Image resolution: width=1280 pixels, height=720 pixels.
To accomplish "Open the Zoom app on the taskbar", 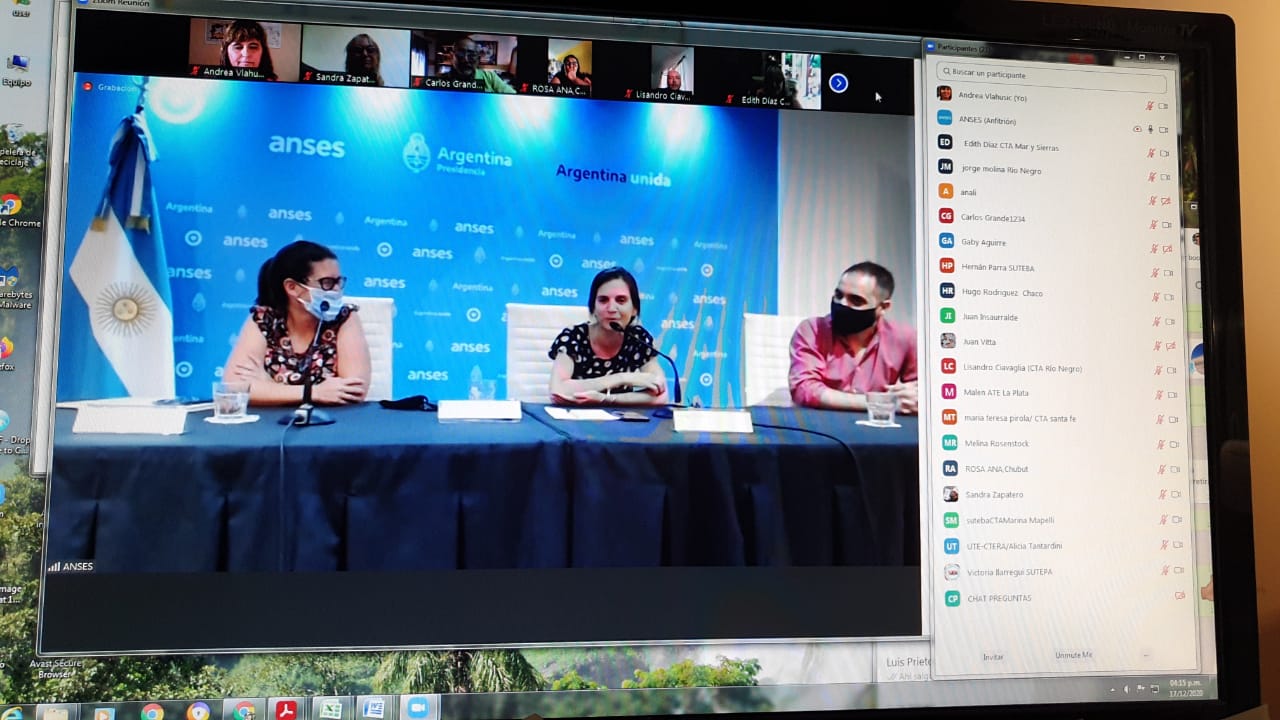I will click(418, 708).
